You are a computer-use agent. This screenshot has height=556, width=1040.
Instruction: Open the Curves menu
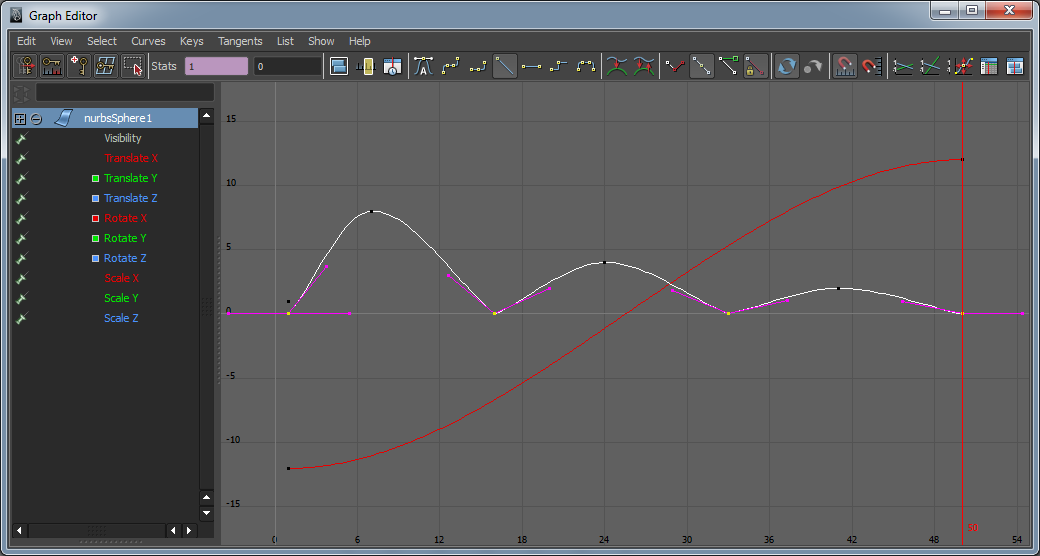(148, 41)
